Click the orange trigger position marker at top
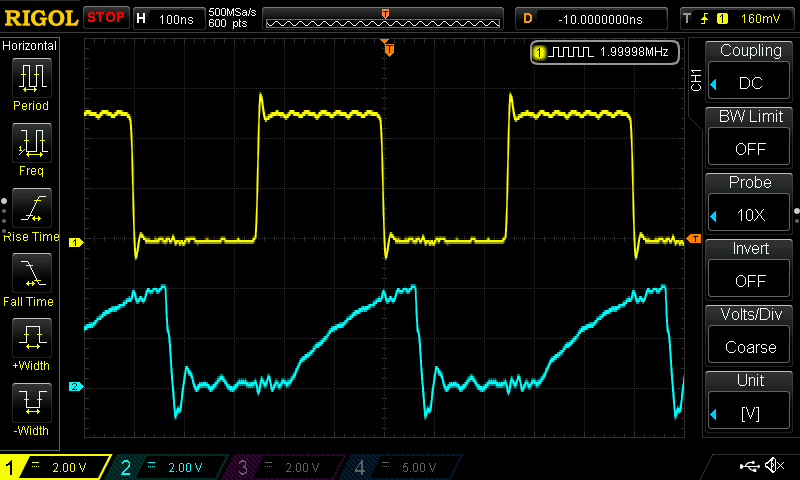800x480 pixels. pos(389,49)
